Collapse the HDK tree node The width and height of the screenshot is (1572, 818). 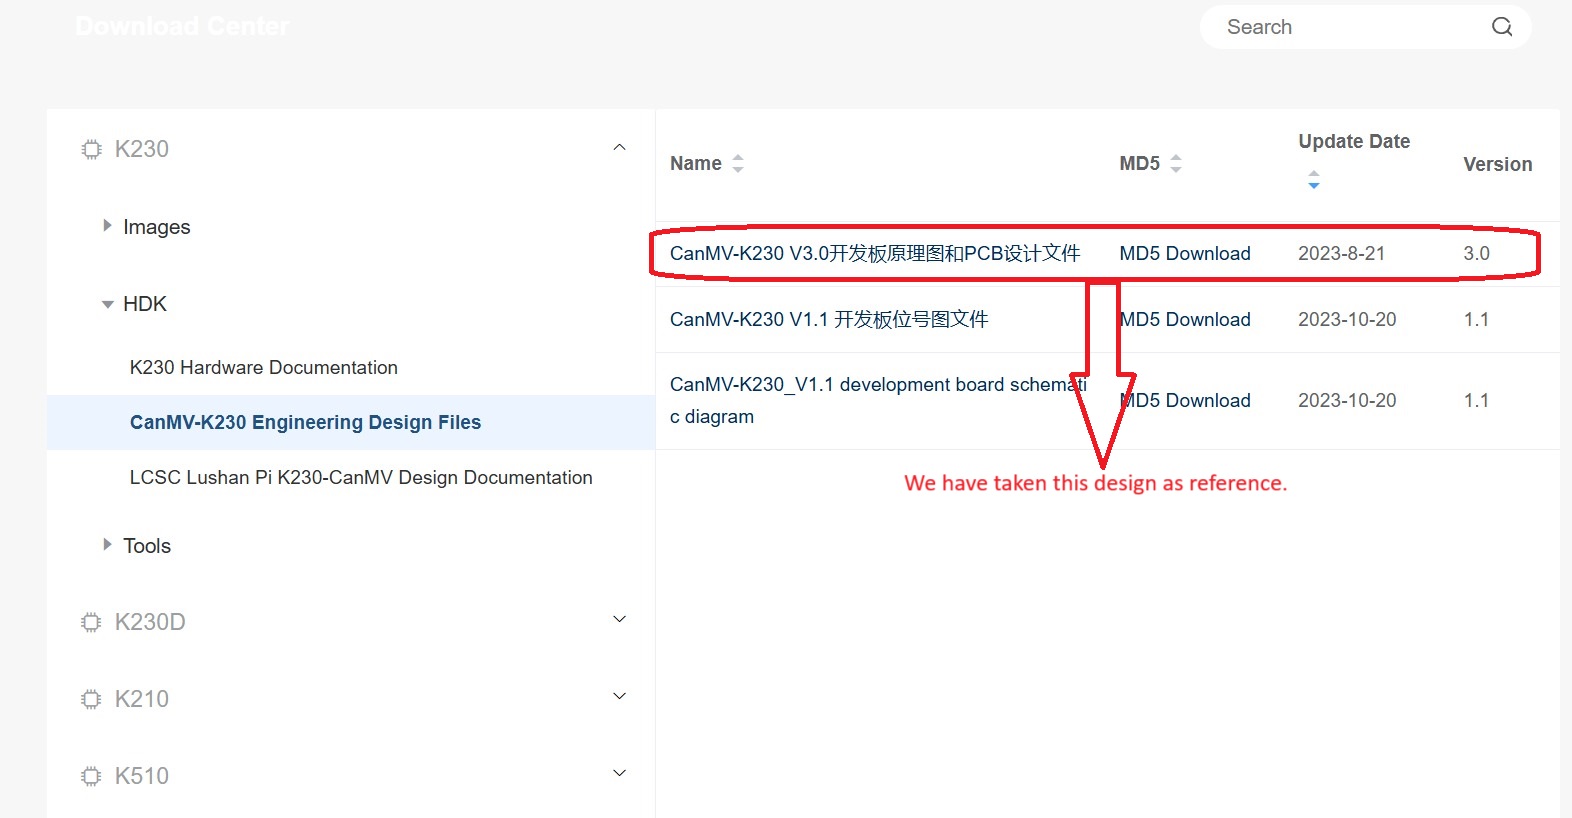click(107, 304)
